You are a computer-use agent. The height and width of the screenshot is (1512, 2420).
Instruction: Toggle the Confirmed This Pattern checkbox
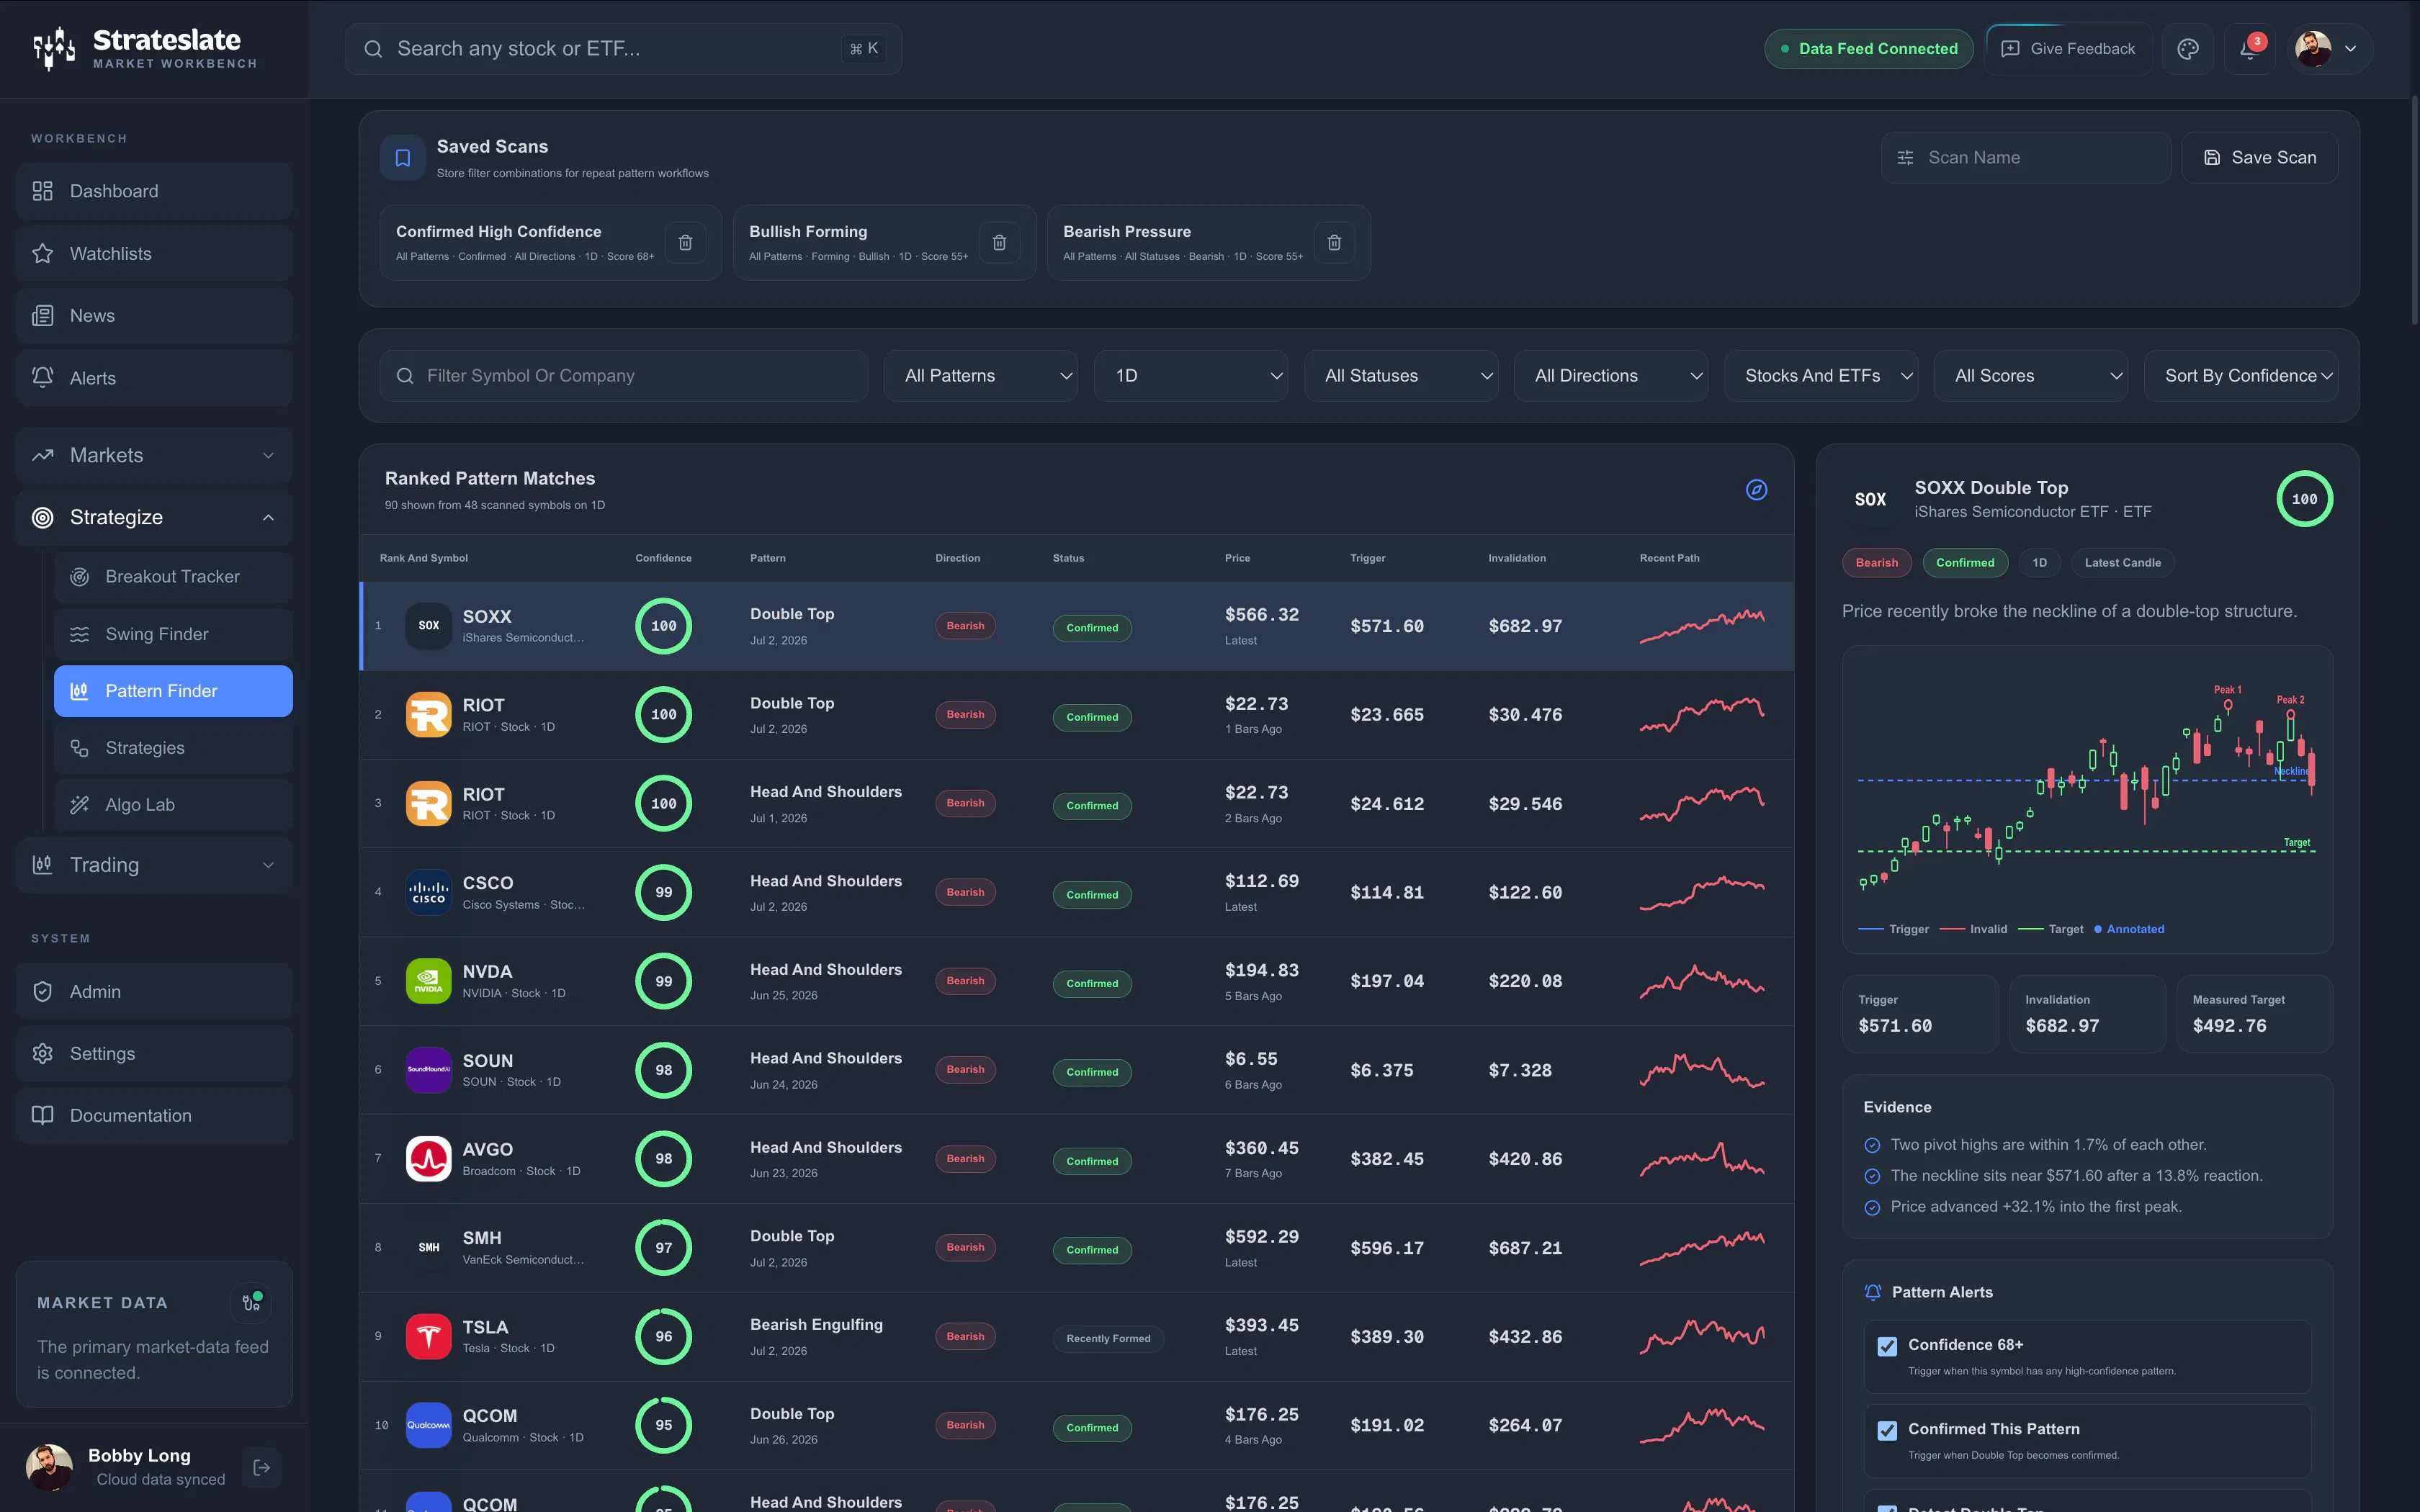pos(1887,1430)
